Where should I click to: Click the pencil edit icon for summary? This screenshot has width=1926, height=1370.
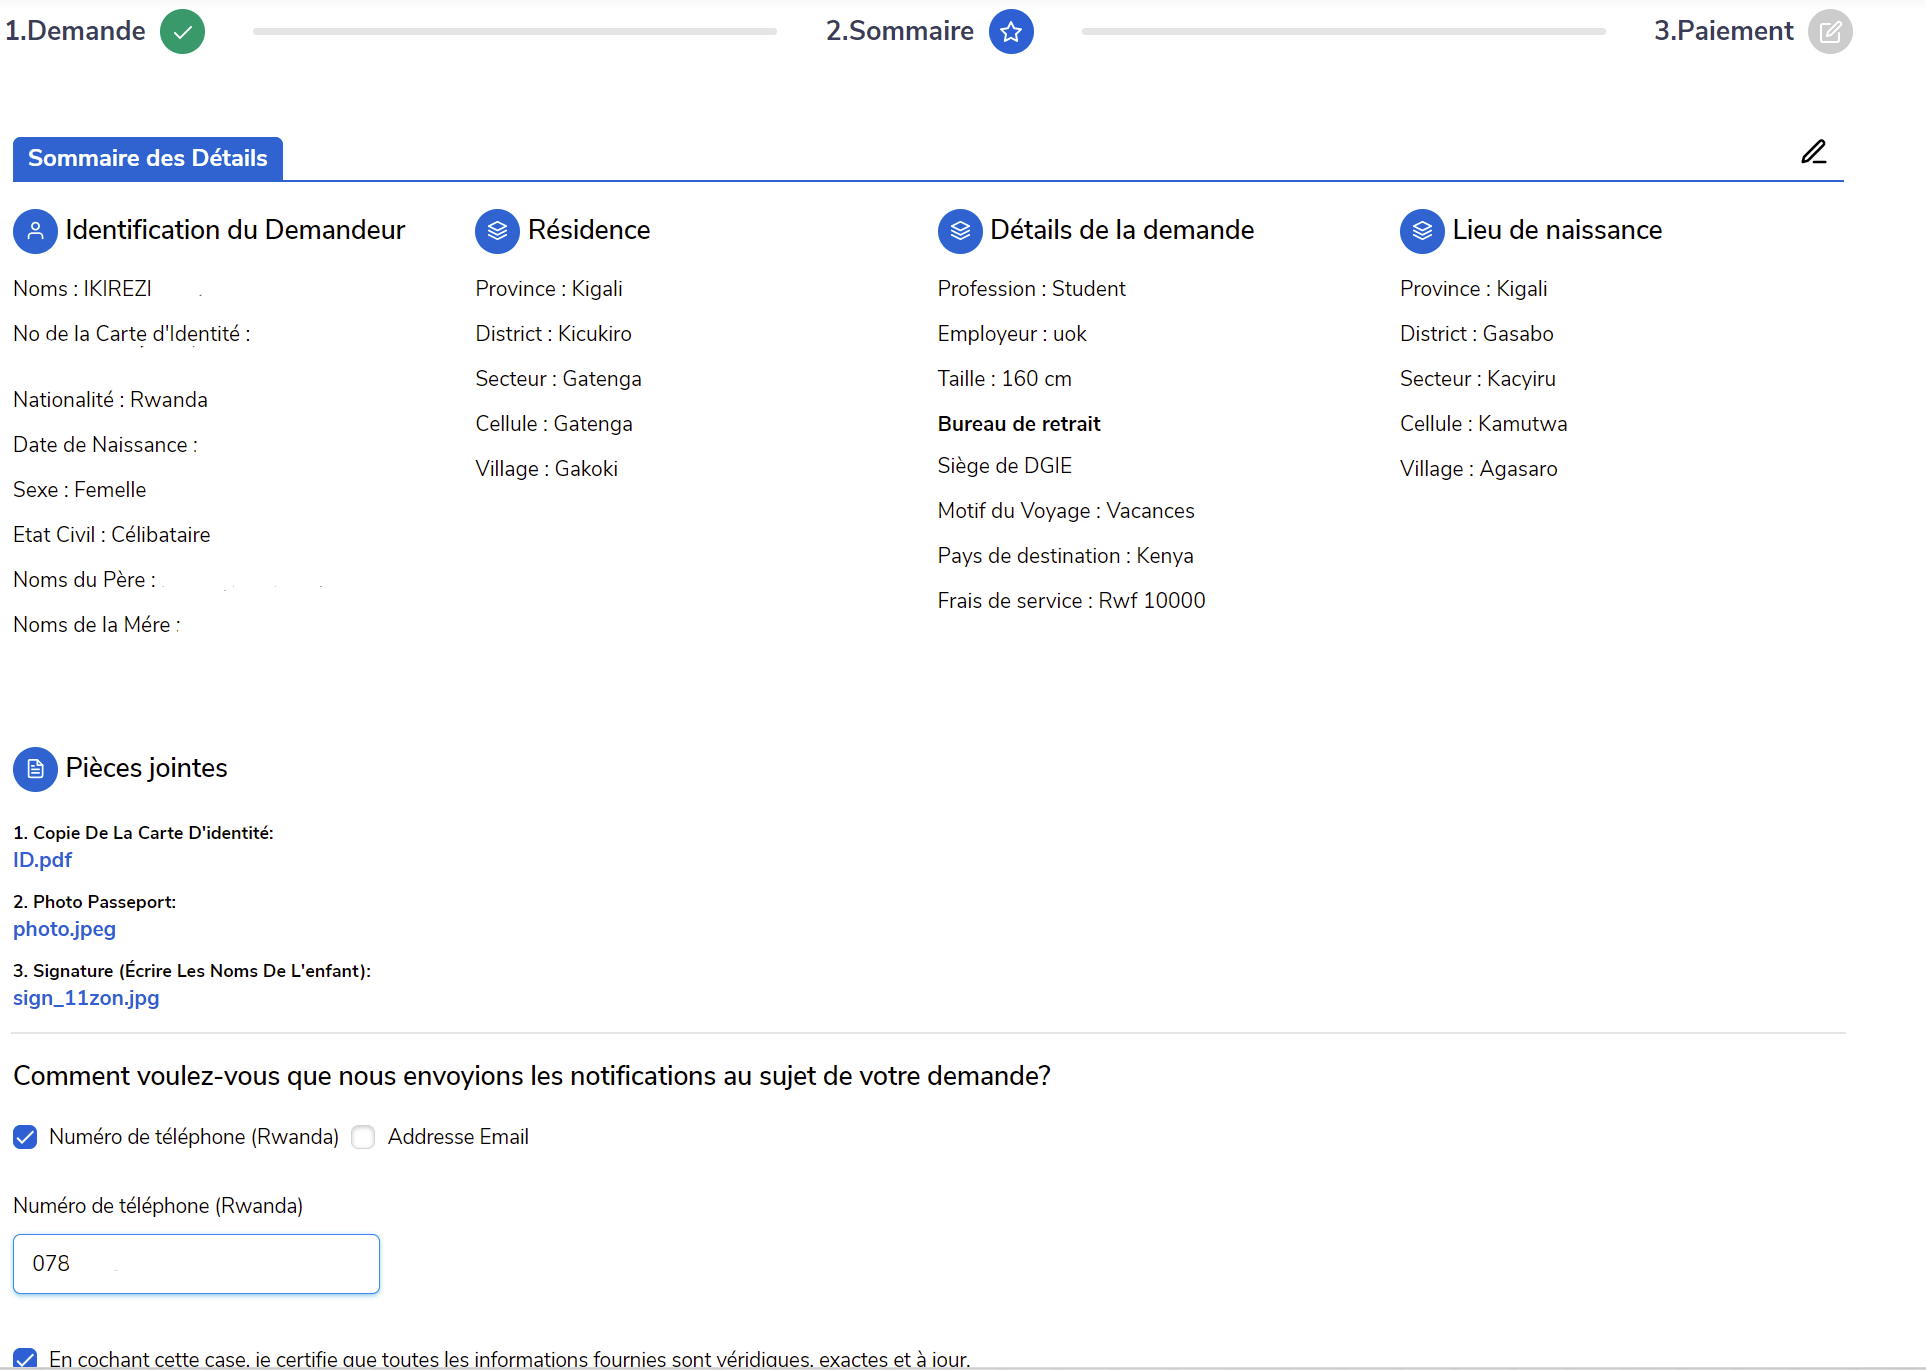click(x=1813, y=152)
